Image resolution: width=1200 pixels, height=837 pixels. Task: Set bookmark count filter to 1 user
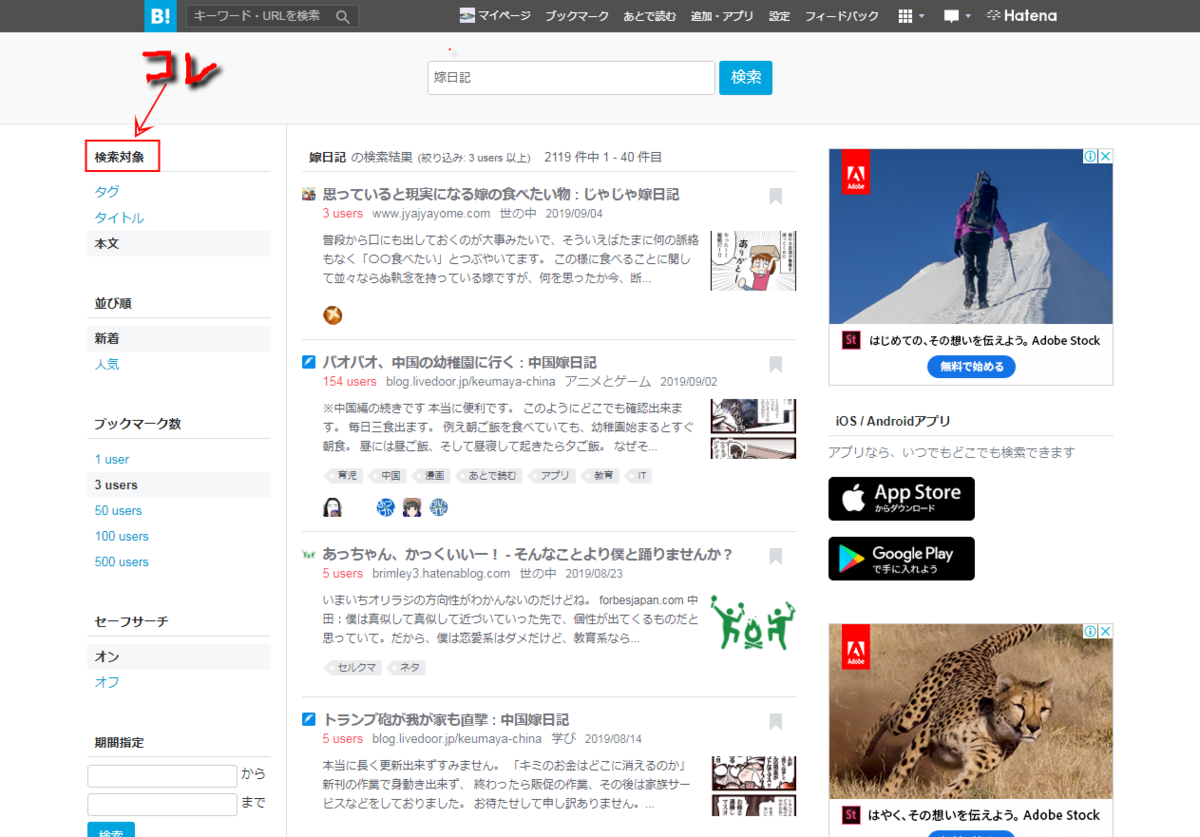point(112,459)
